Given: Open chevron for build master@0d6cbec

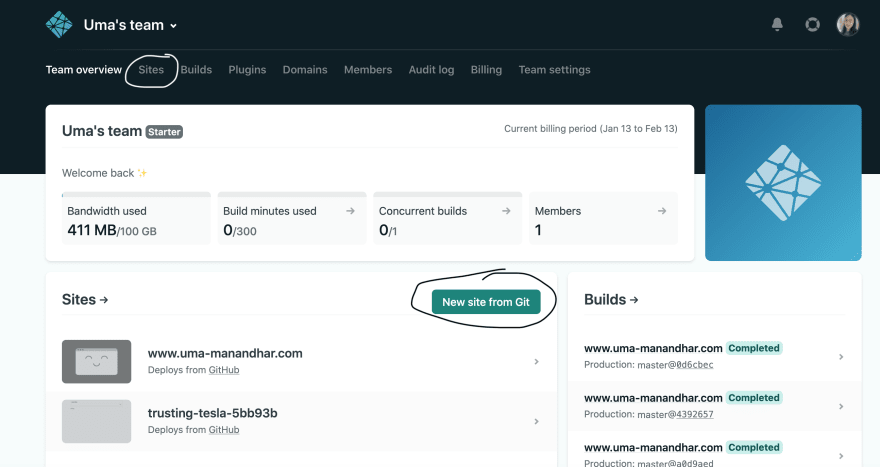Looking at the screenshot, I should (841, 357).
